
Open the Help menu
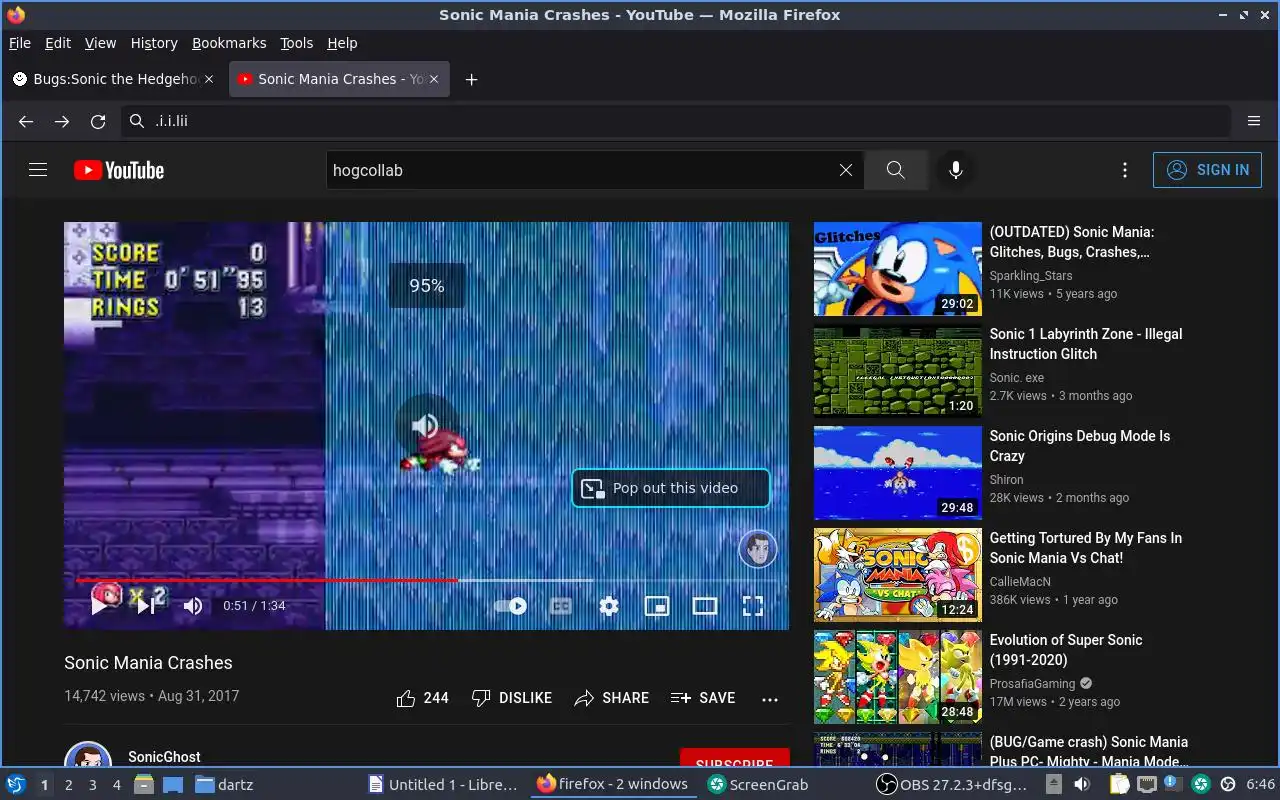342,43
